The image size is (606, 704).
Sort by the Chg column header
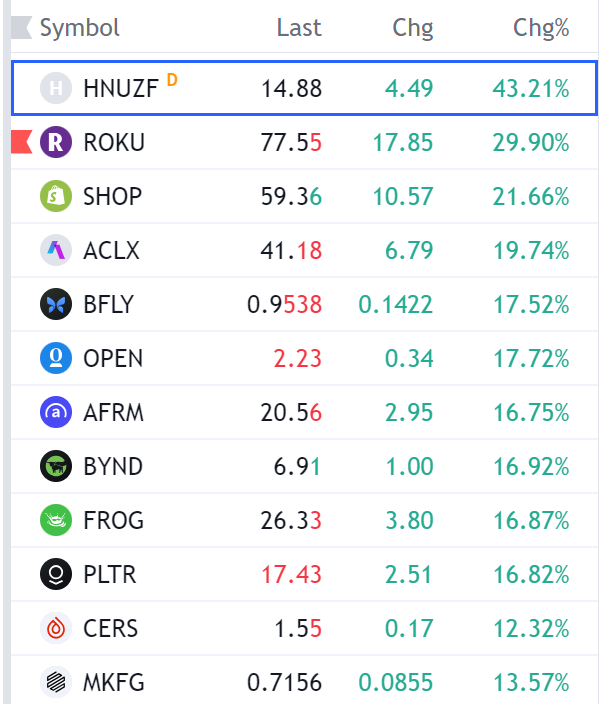click(413, 28)
